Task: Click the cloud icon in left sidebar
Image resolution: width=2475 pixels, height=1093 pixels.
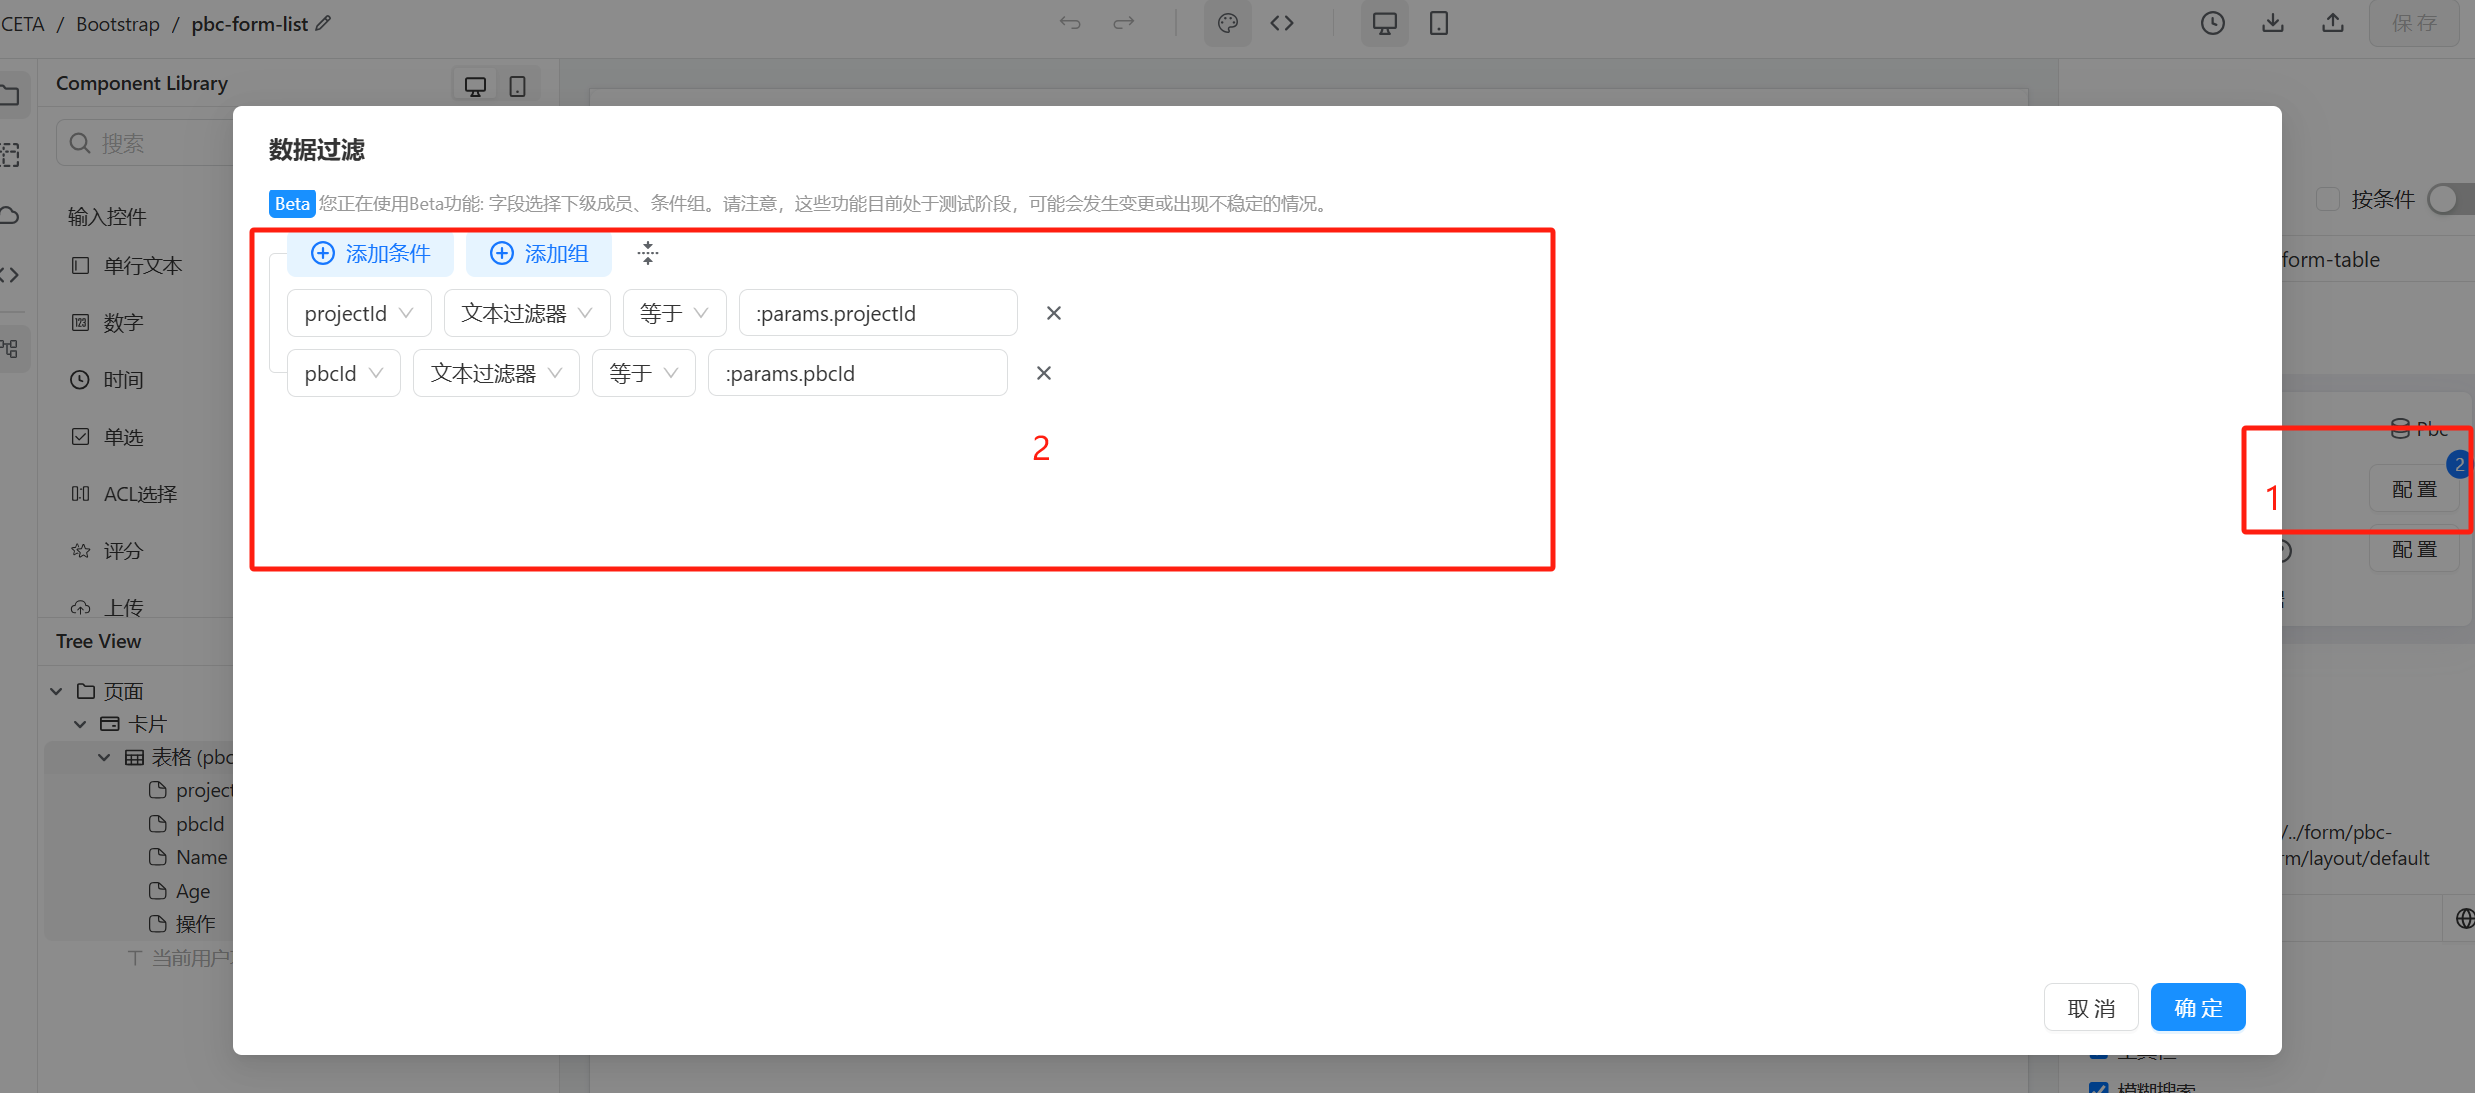Action: click(10, 215)
